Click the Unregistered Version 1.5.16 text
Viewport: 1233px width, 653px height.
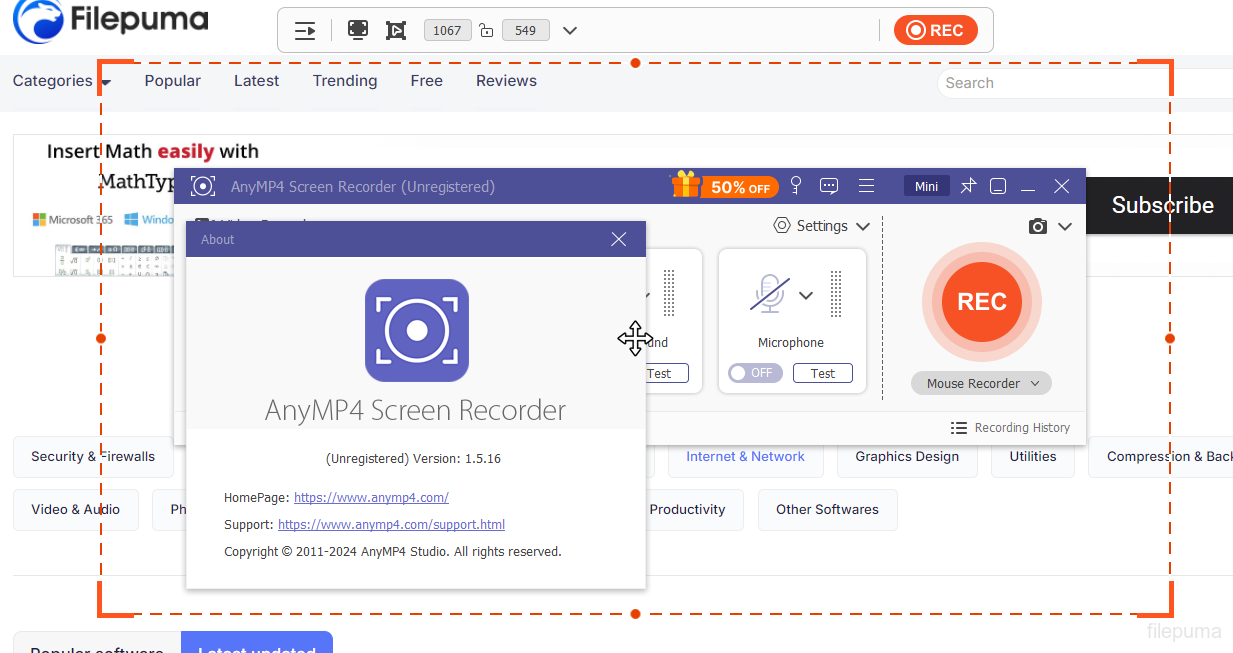[x=414, y=459]
